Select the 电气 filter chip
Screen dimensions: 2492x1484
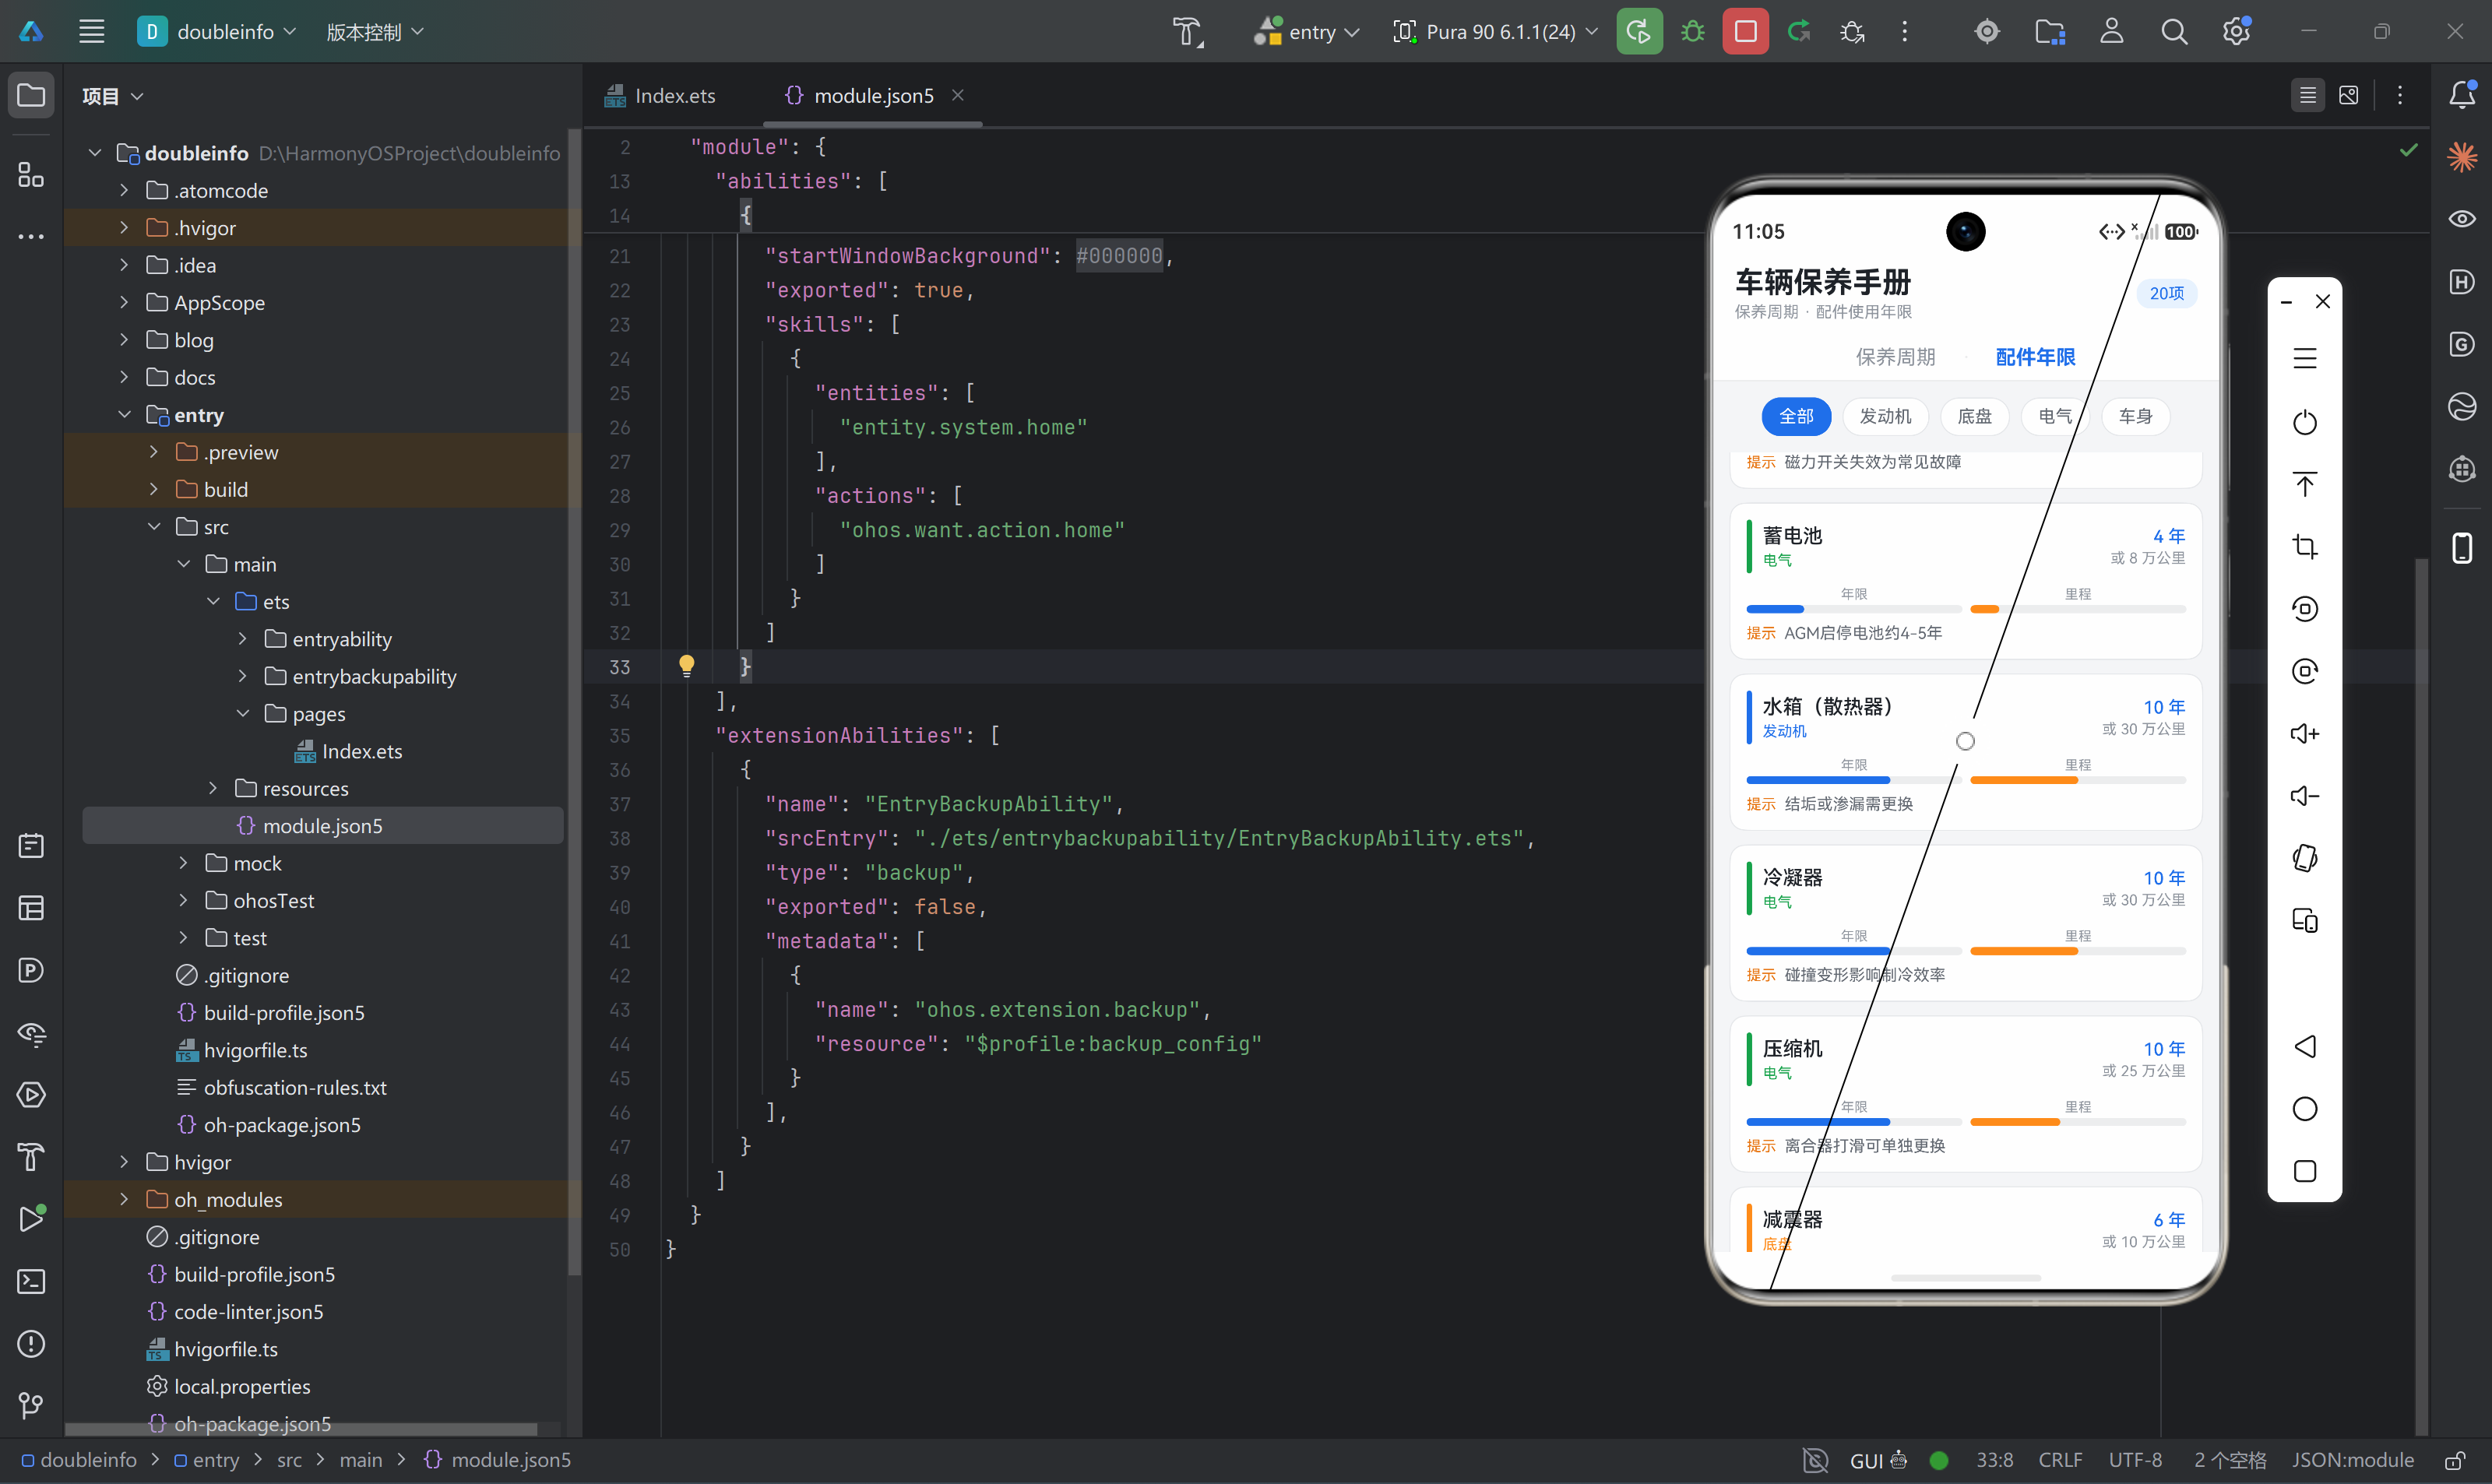click(x=2055, y=416)
